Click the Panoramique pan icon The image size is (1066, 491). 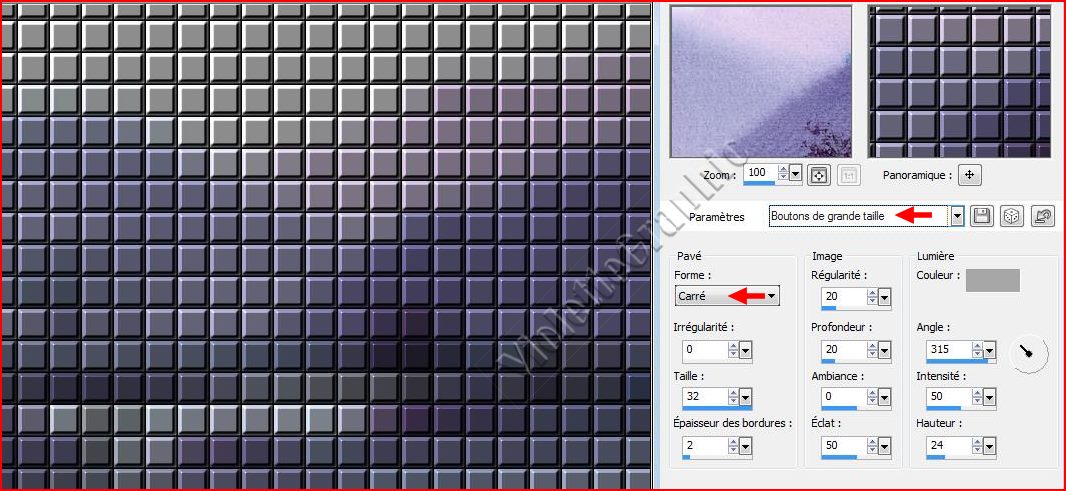pyautogui.click(x=968, y=175)
